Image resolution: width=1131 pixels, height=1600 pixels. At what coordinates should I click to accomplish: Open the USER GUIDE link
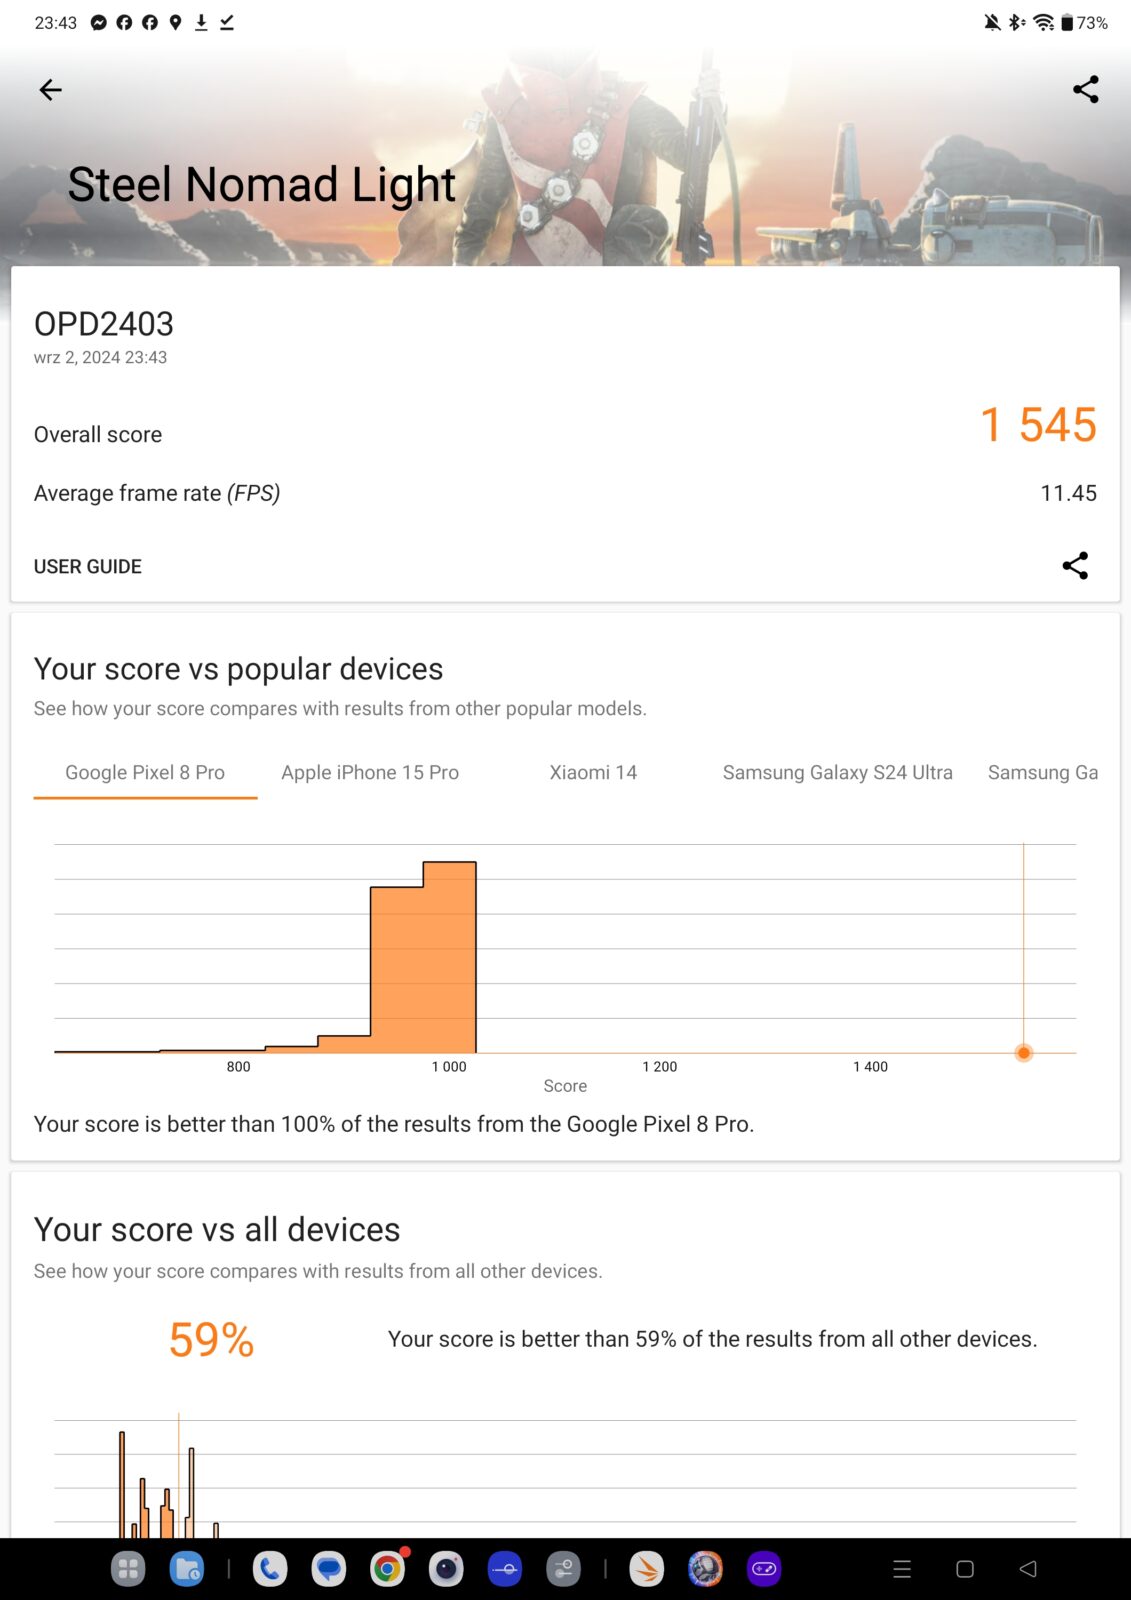88,567
